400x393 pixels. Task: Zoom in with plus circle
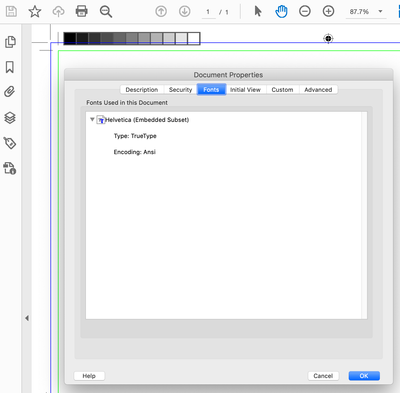pyautogui.click(x=328, y=11)
